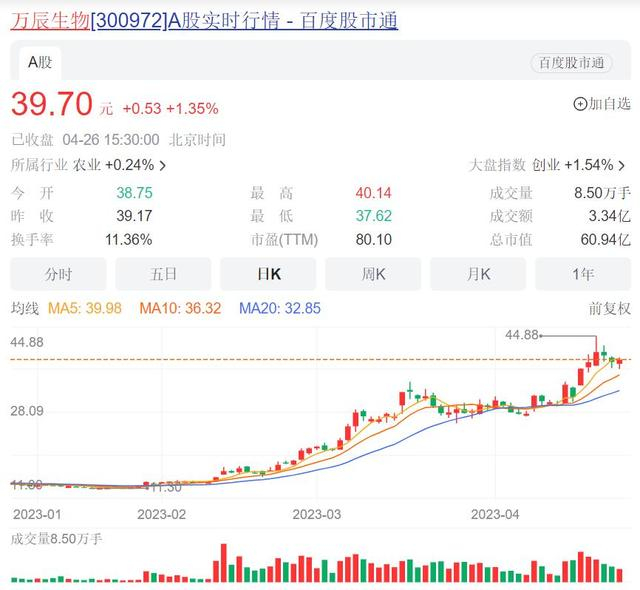
Task: Click the 今开 value 38.75
Action: (134, 193)
